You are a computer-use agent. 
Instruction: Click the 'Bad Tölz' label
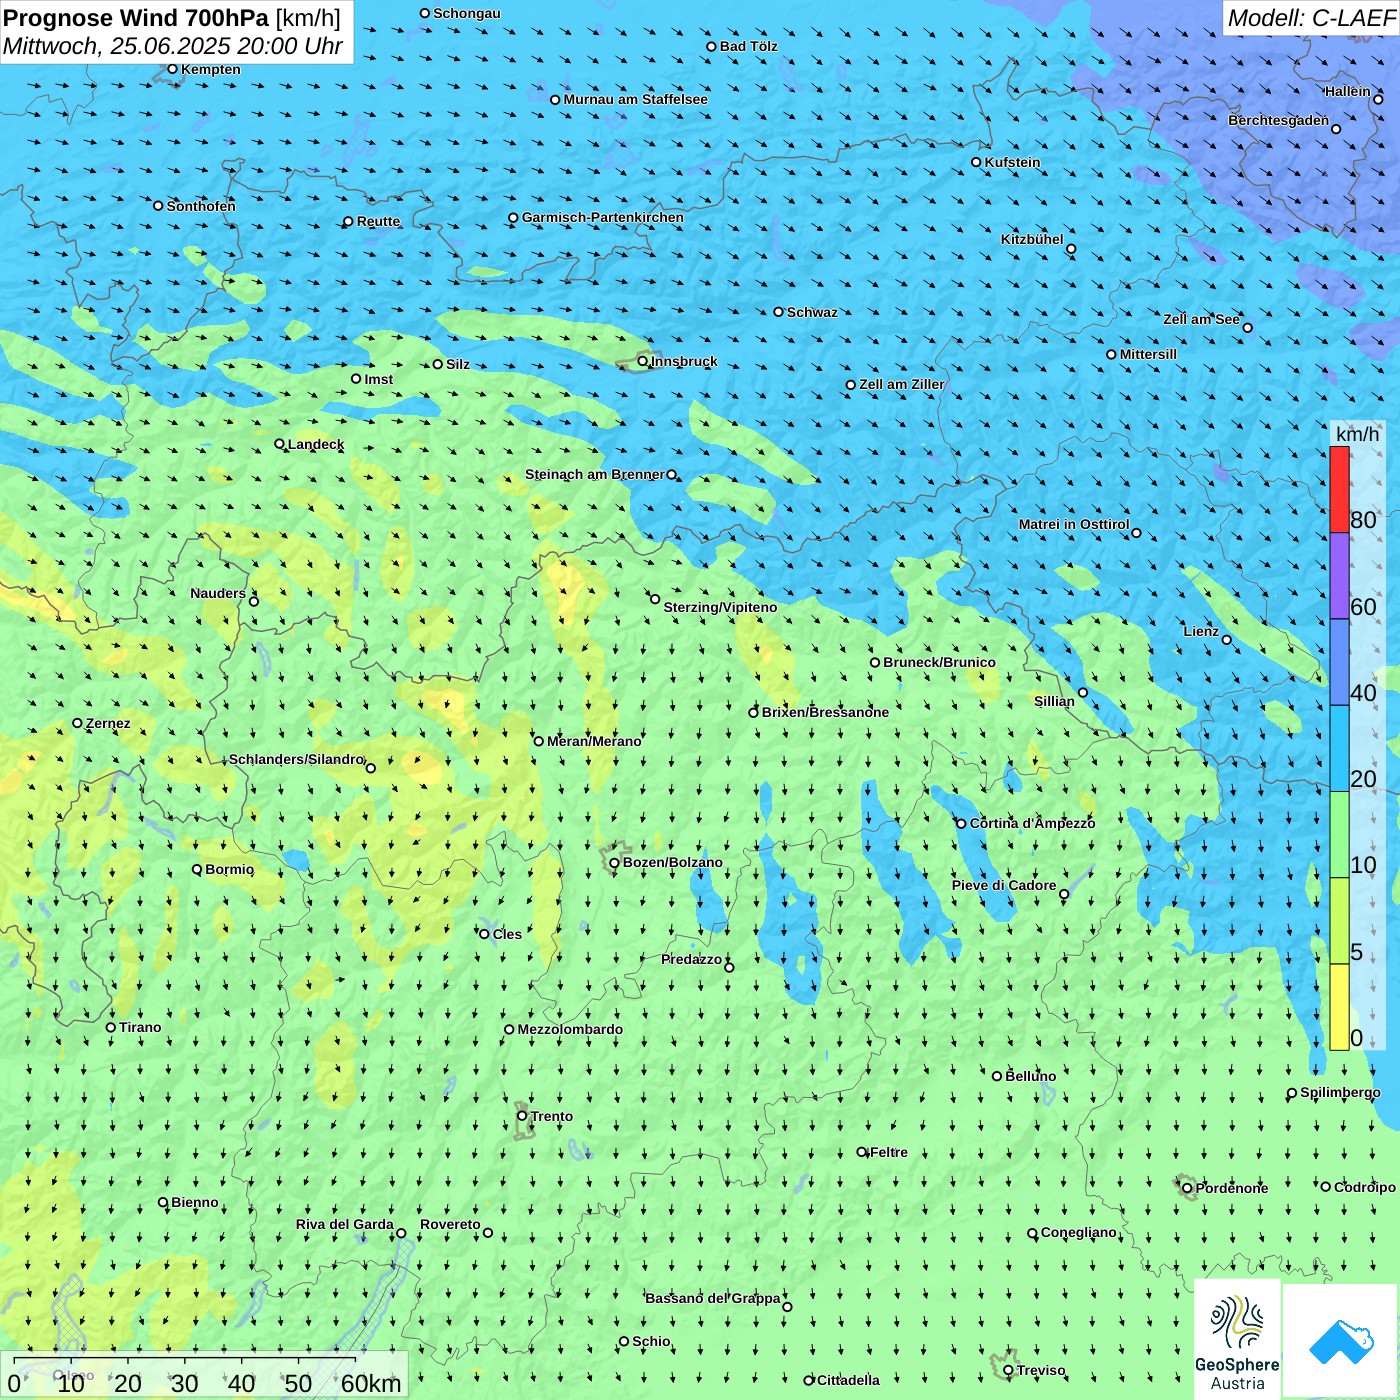(x=749, y=46)
